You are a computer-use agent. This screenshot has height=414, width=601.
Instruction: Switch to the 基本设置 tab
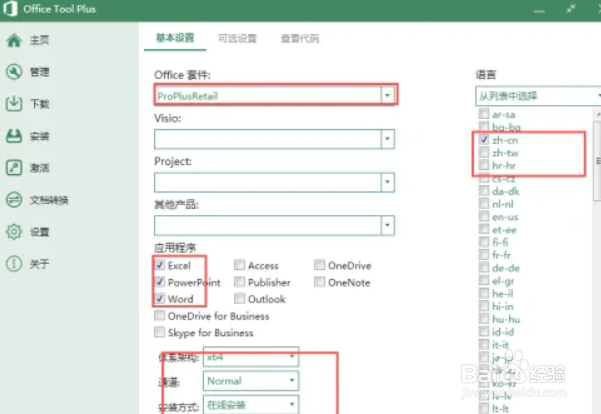175,38
